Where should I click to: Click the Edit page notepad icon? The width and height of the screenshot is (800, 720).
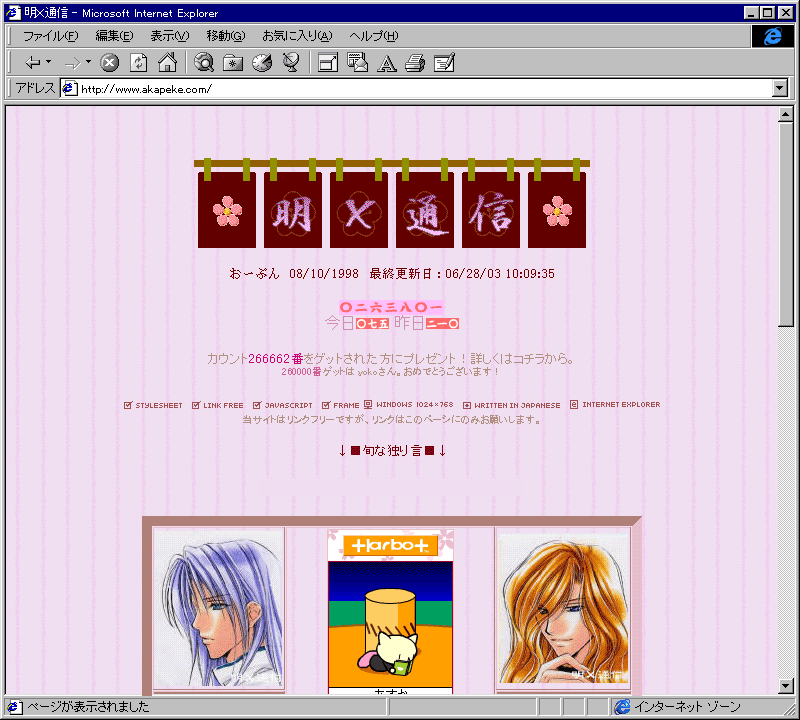coord(444,63)
